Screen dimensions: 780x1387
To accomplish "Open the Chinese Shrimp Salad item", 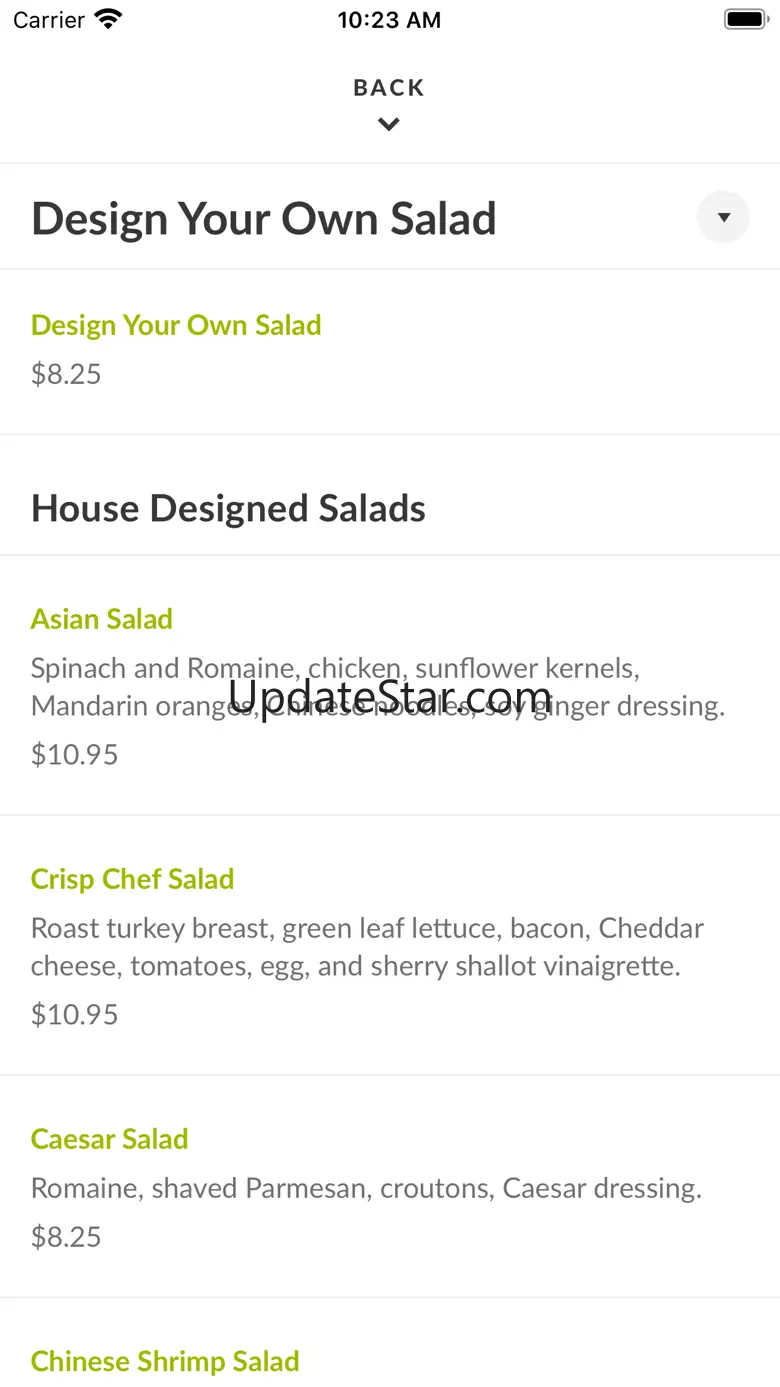I will (165, 1361).
